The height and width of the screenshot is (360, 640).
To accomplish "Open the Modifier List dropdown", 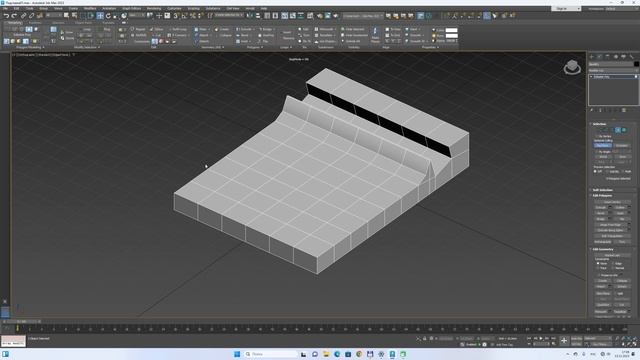I will [x=613, y=70].
